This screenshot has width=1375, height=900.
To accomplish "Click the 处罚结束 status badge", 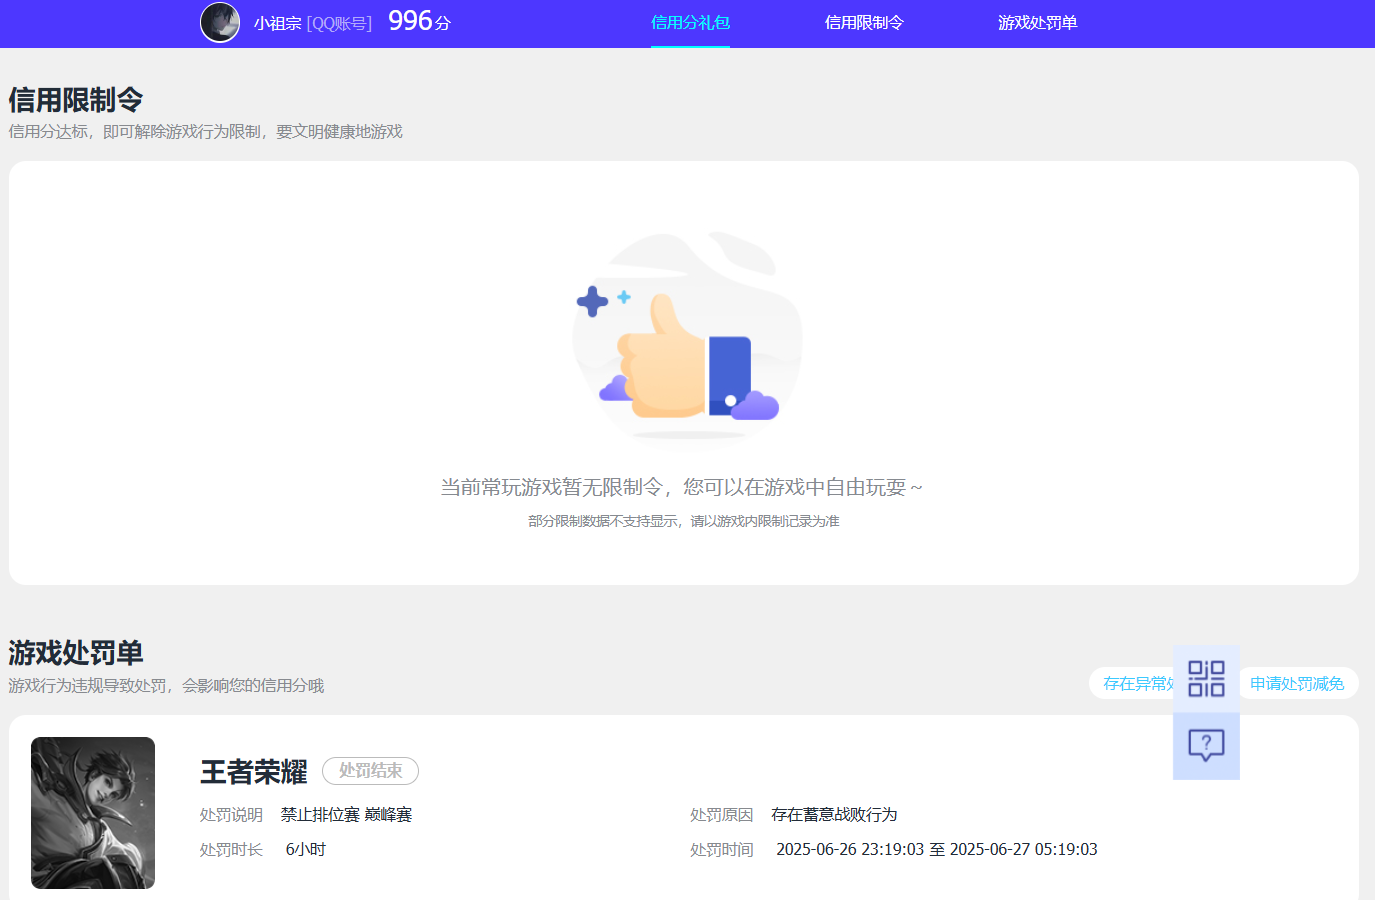I will (x=370, y=771).
